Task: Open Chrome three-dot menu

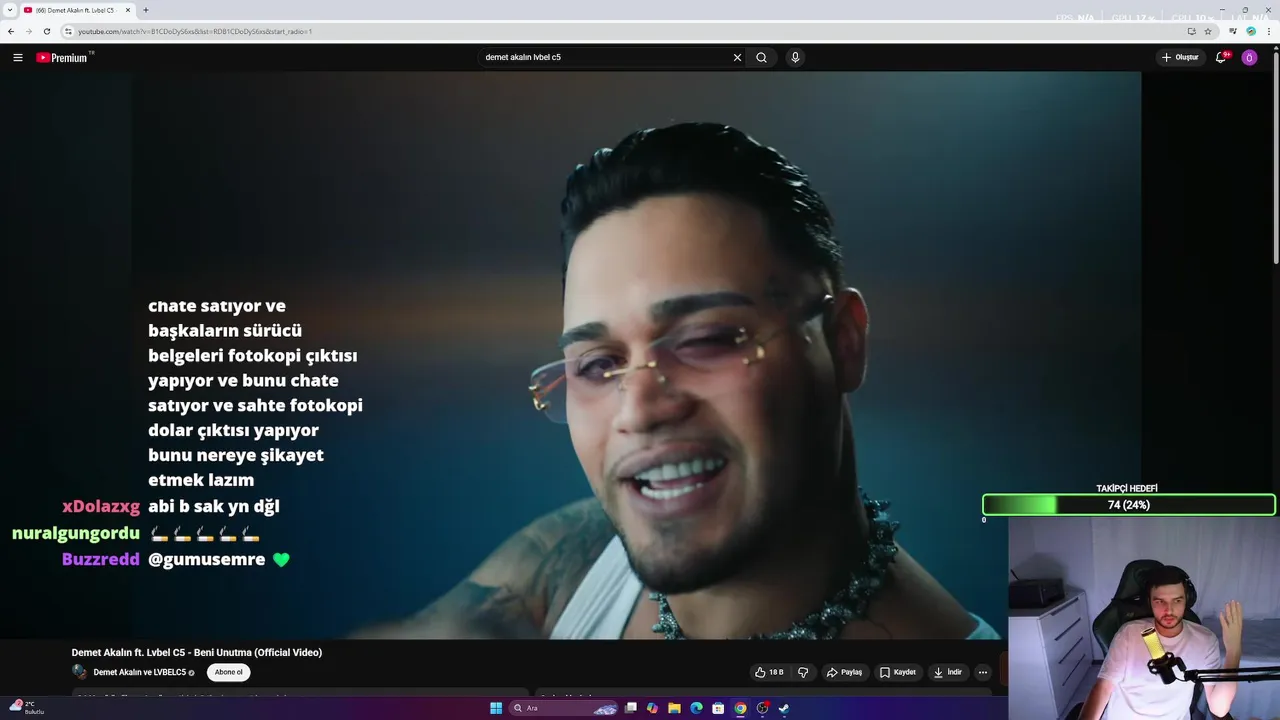Action: click(x=1267, y=31)
